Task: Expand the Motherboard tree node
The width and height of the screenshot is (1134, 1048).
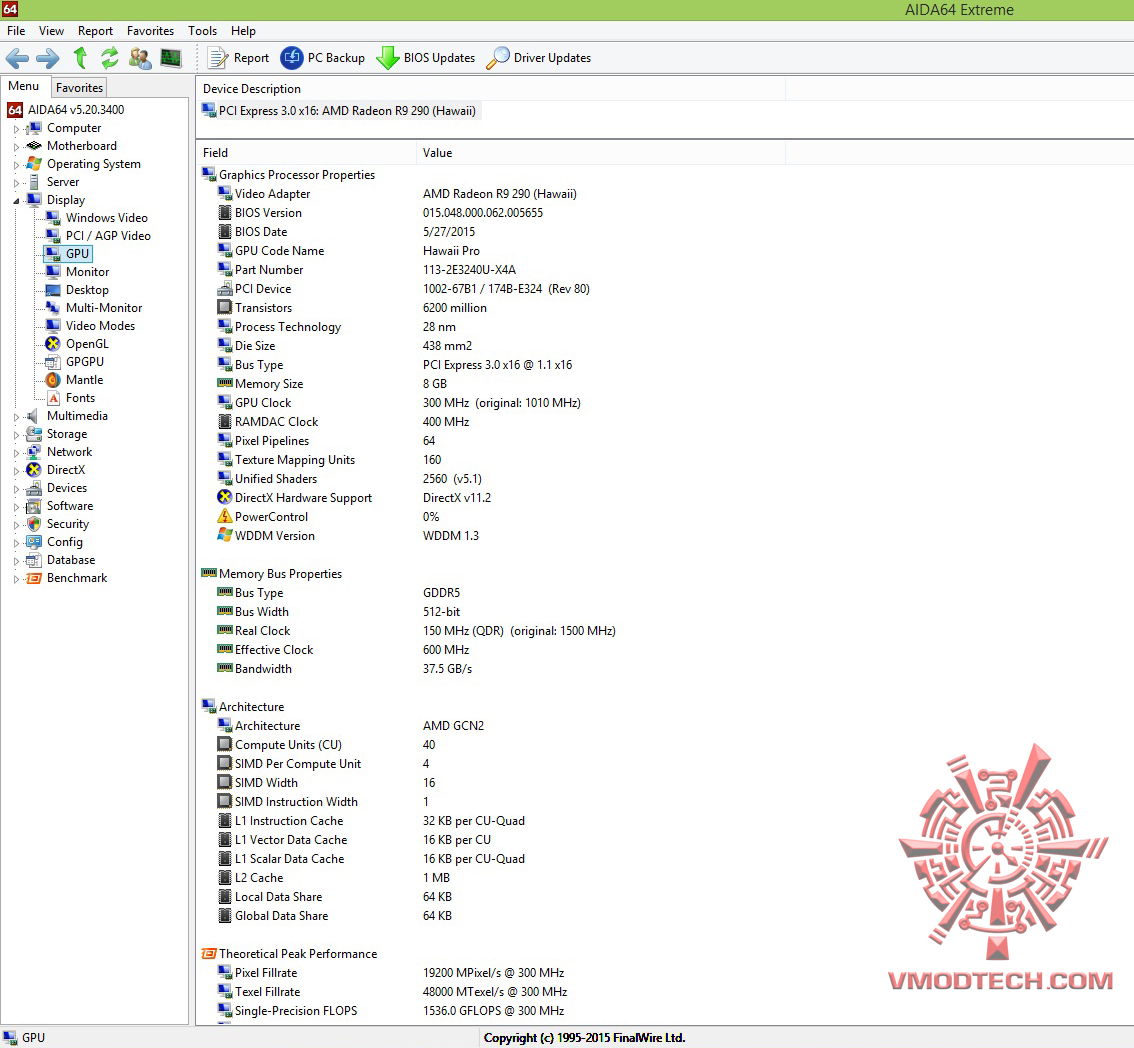Action: click(x=16, y=147)
